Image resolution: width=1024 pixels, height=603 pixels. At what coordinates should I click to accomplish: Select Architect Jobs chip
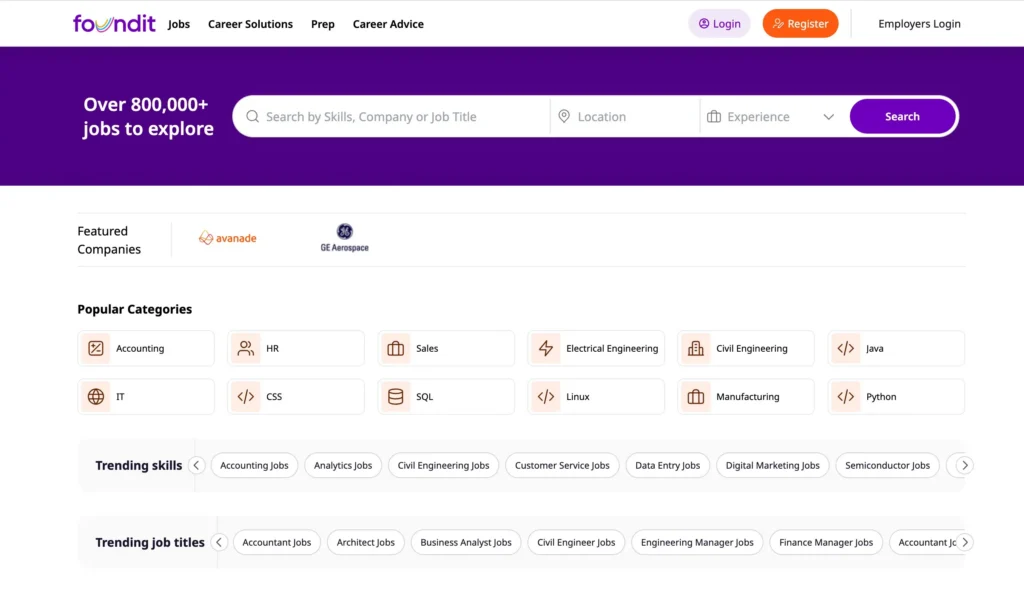[x=366, y=542]
